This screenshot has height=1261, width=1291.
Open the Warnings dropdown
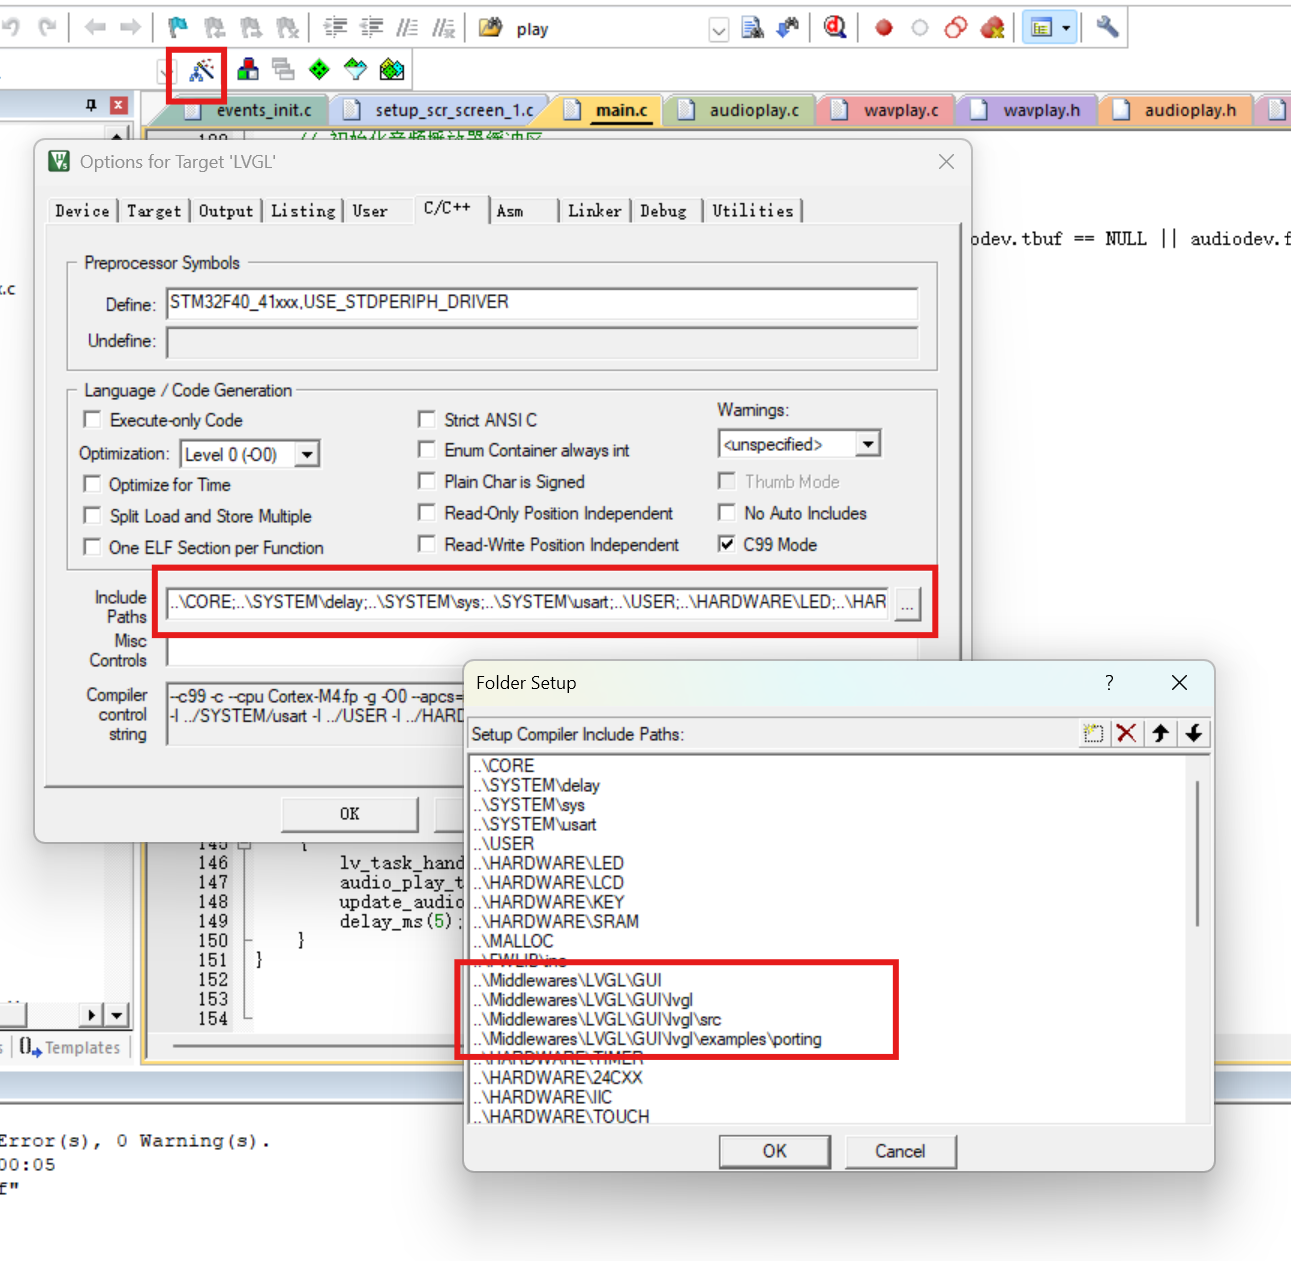pyautogui.click(x=868, y=443)
